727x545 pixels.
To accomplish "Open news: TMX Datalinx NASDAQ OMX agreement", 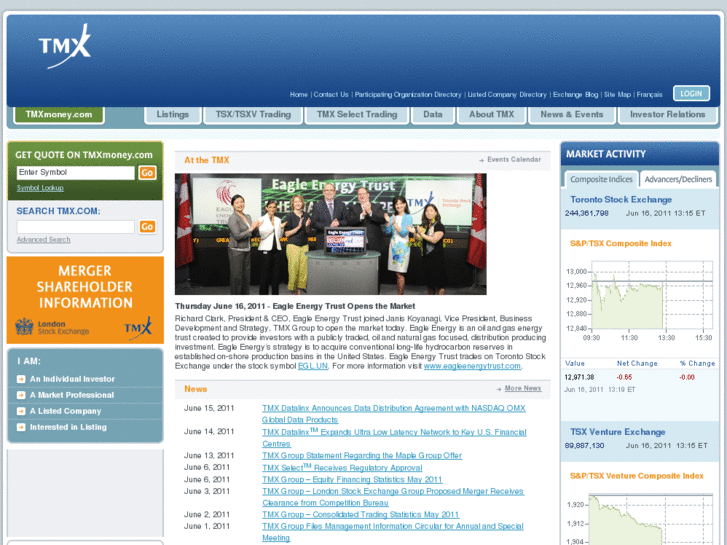I will (x=394, y=414).
